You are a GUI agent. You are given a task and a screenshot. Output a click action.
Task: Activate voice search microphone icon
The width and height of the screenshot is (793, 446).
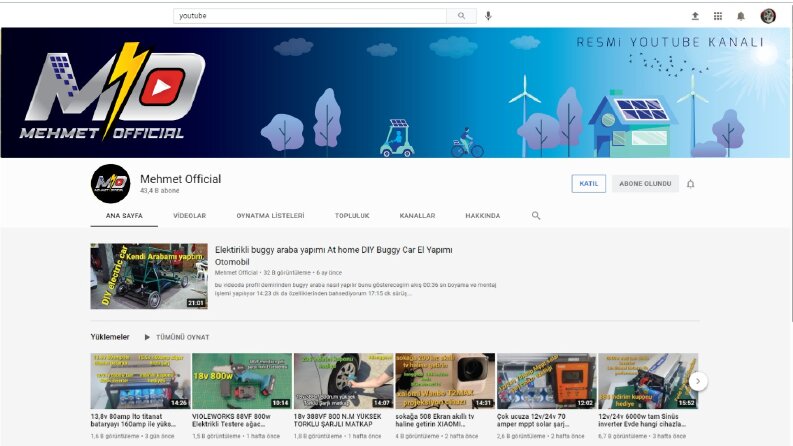[488, 16]
